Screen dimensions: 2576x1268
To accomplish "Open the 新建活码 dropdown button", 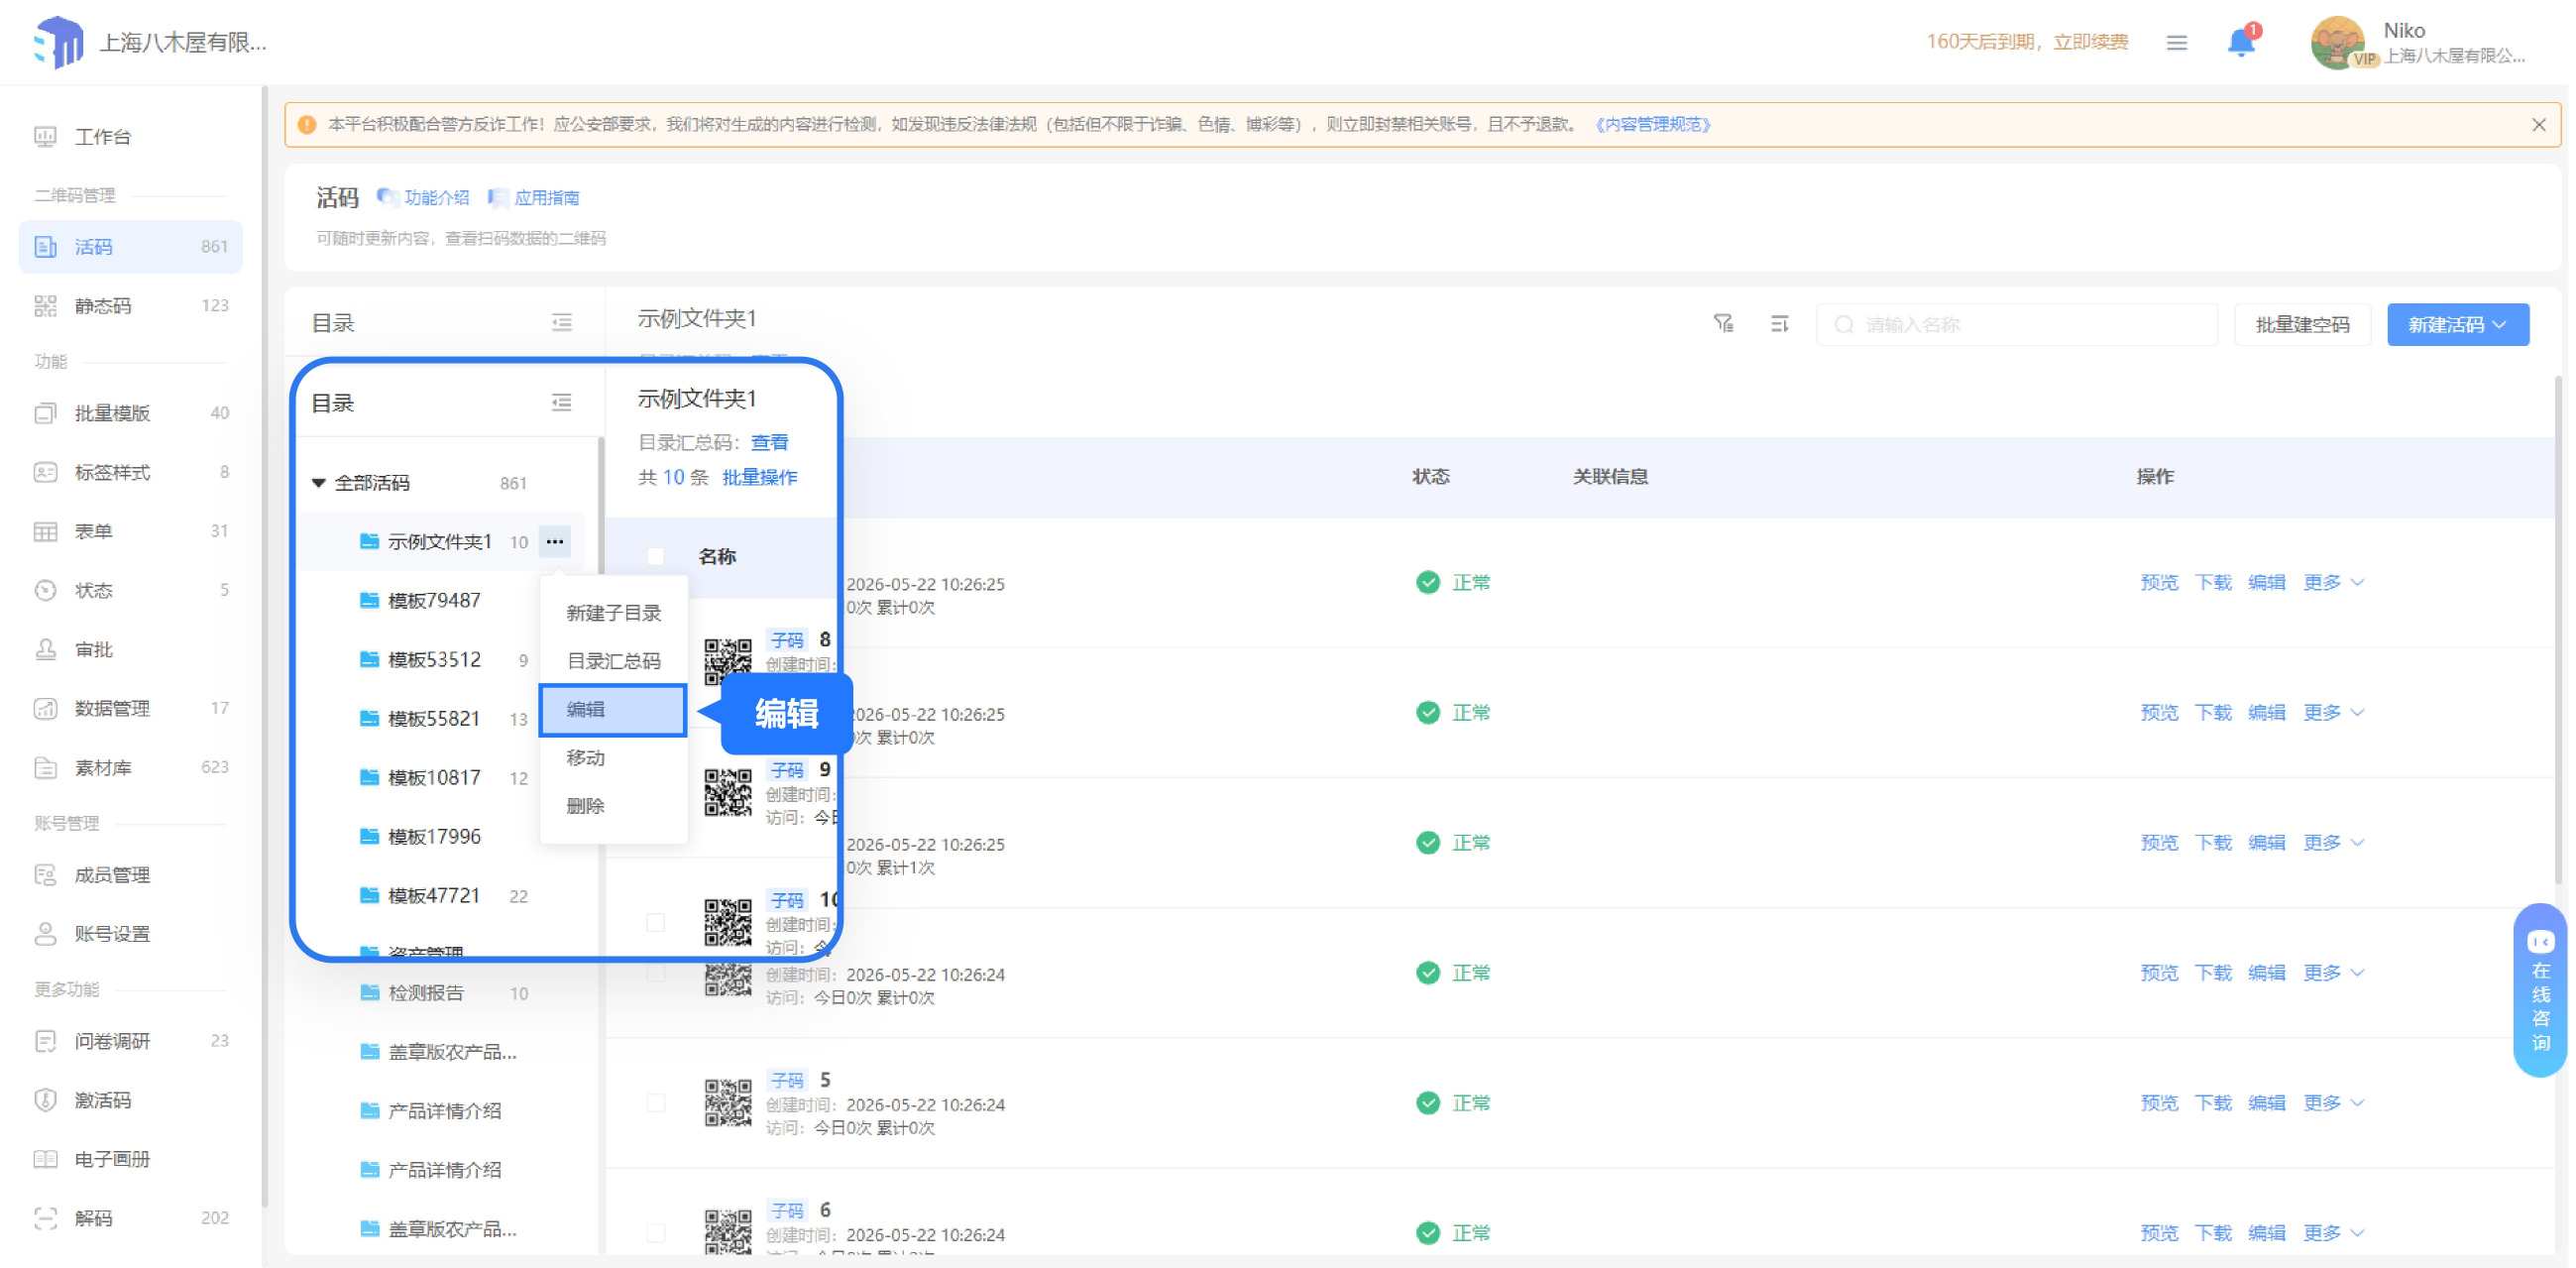I will pyautogui.click(x=2457, y=324).
